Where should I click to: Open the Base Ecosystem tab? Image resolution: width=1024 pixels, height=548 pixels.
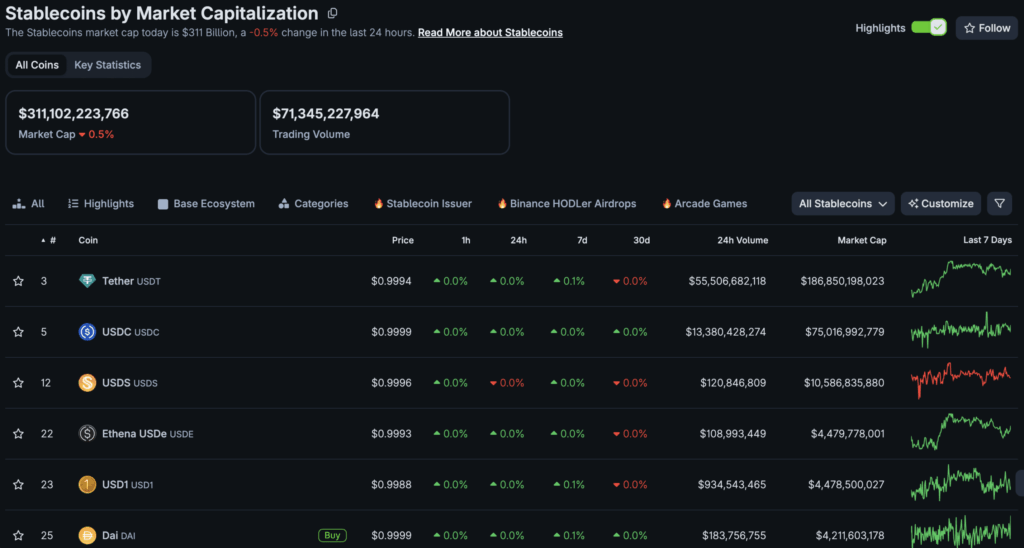point(206,204)
